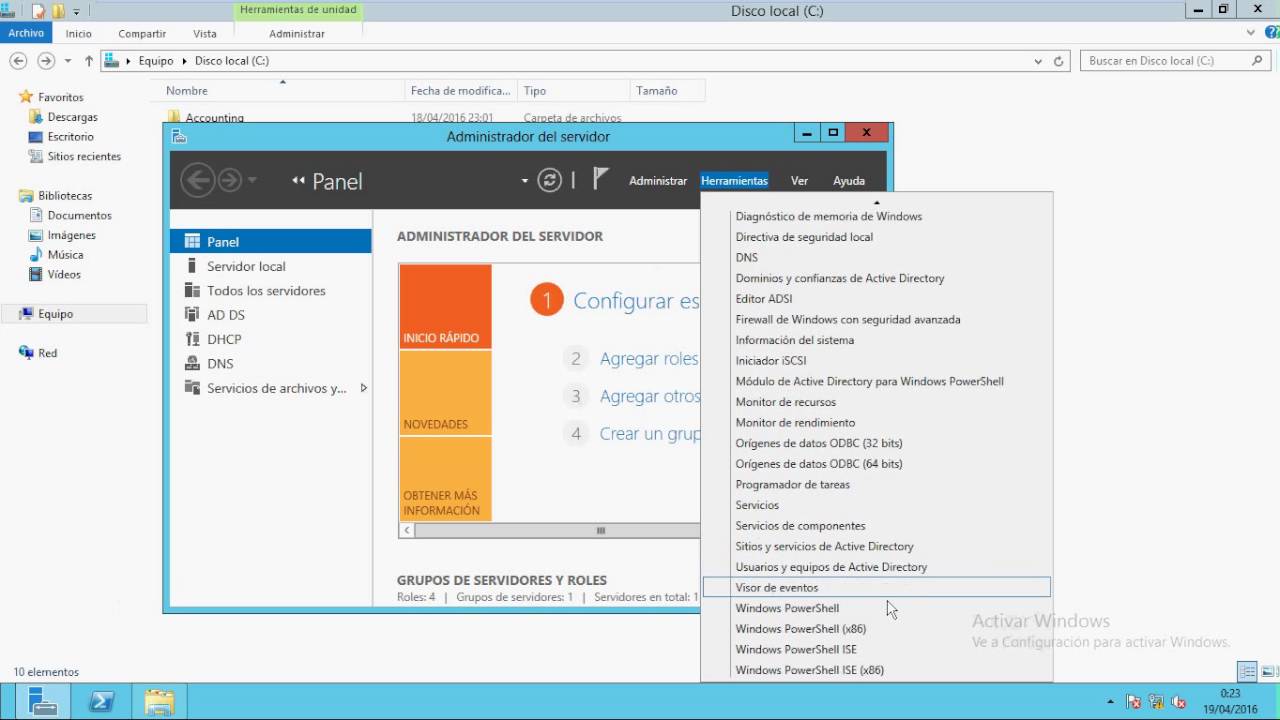
Task: Click the Todos los servidores sidebar icon
Action: [x=192, y=290]
